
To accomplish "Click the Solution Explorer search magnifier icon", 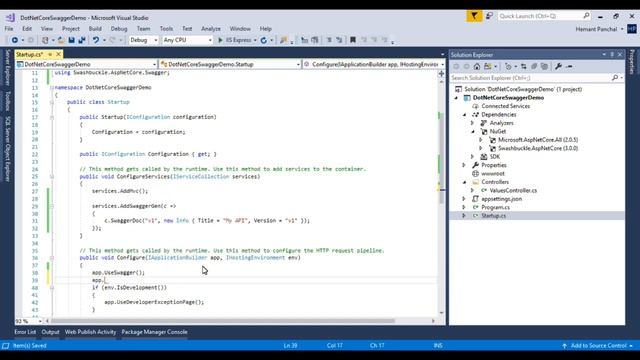I will tap(615, 78).
